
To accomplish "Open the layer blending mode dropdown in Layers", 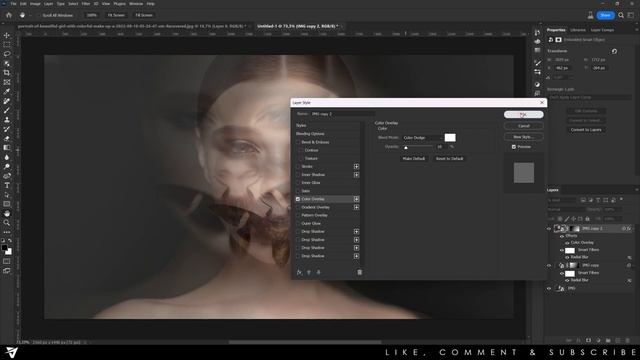I will click(x=565, y=209).
